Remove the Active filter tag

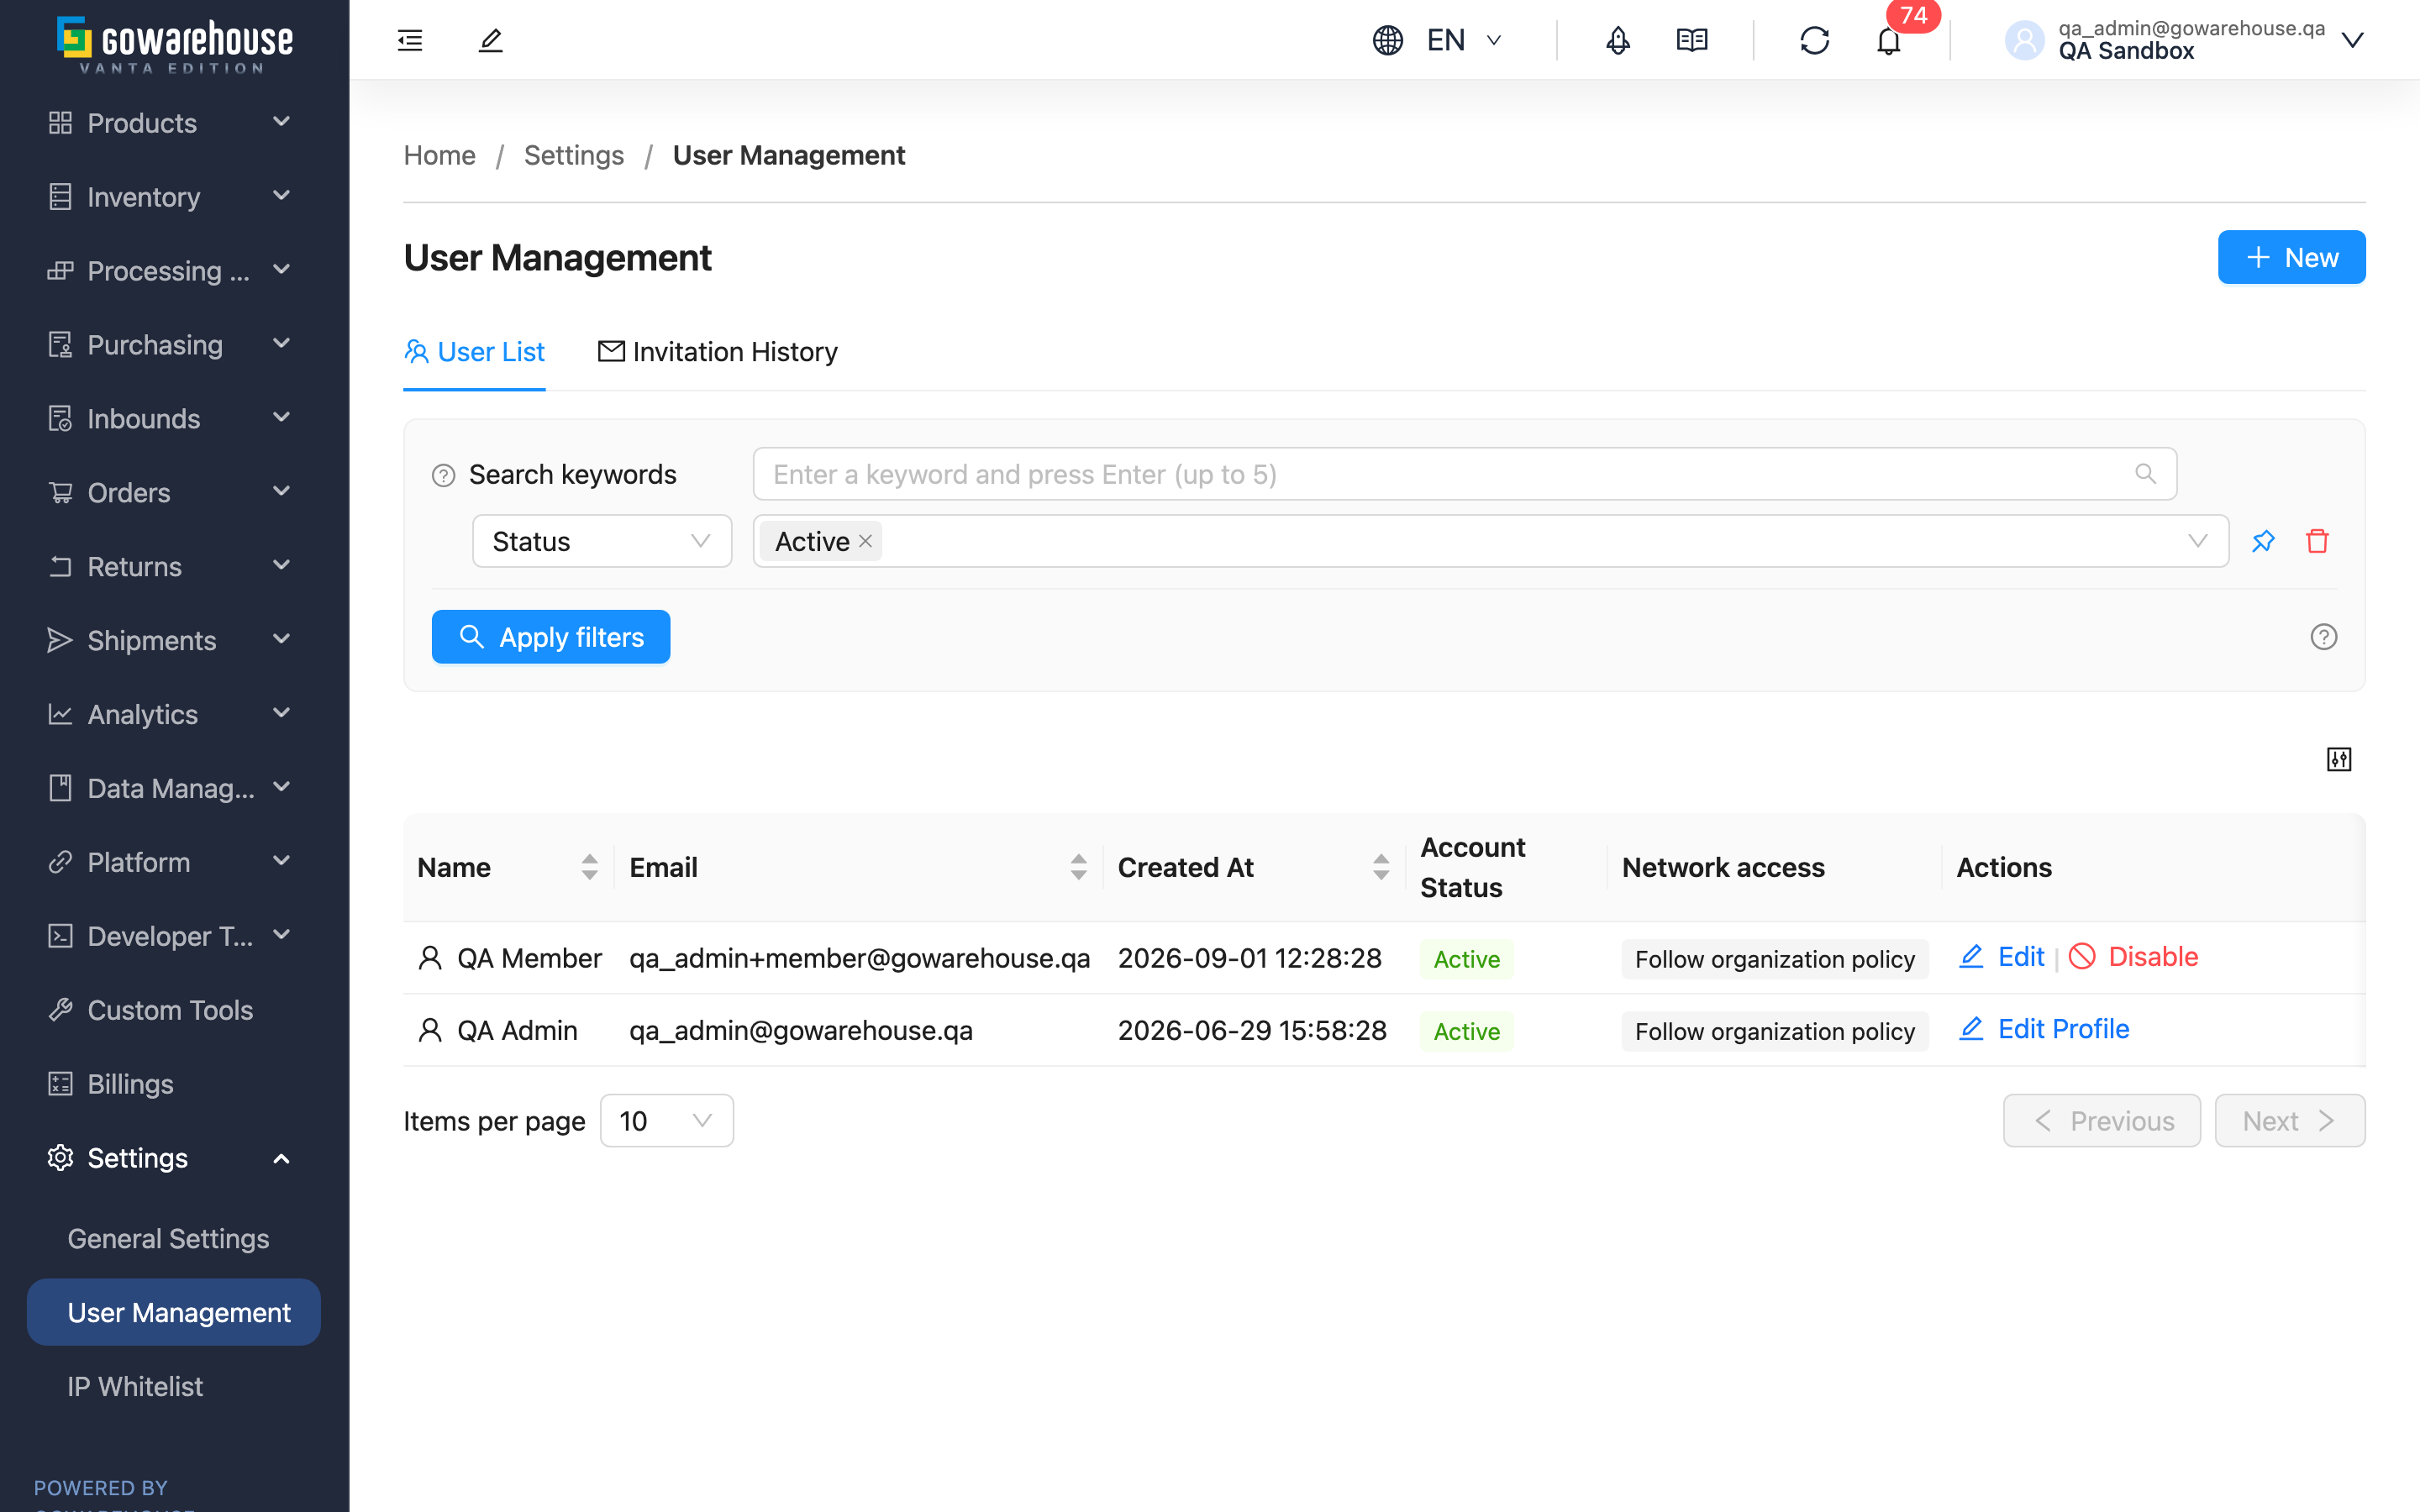click(865, 541)
